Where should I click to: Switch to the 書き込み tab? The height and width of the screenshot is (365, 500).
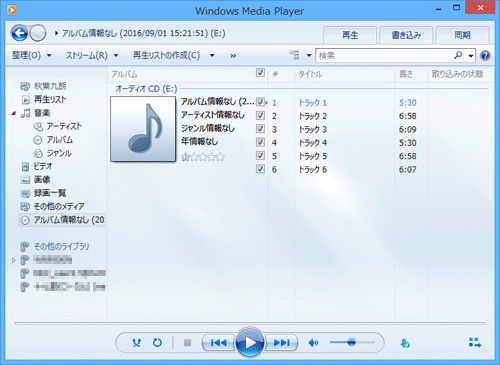click(406, 35)
